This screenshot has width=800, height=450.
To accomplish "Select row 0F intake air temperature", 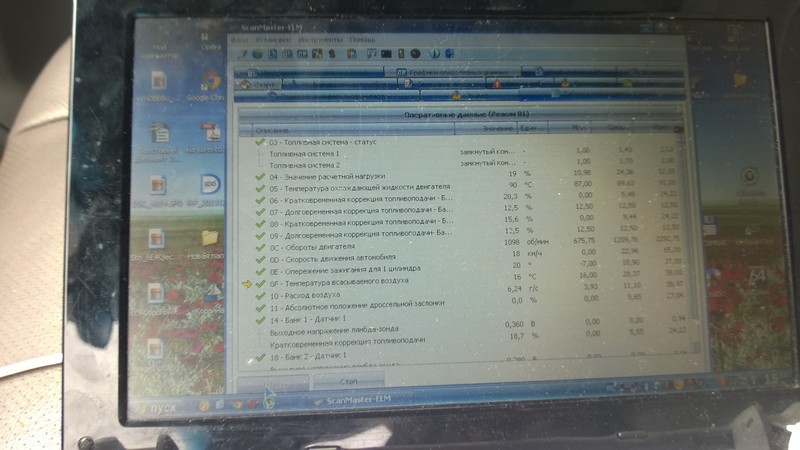I will pos(340,284).
